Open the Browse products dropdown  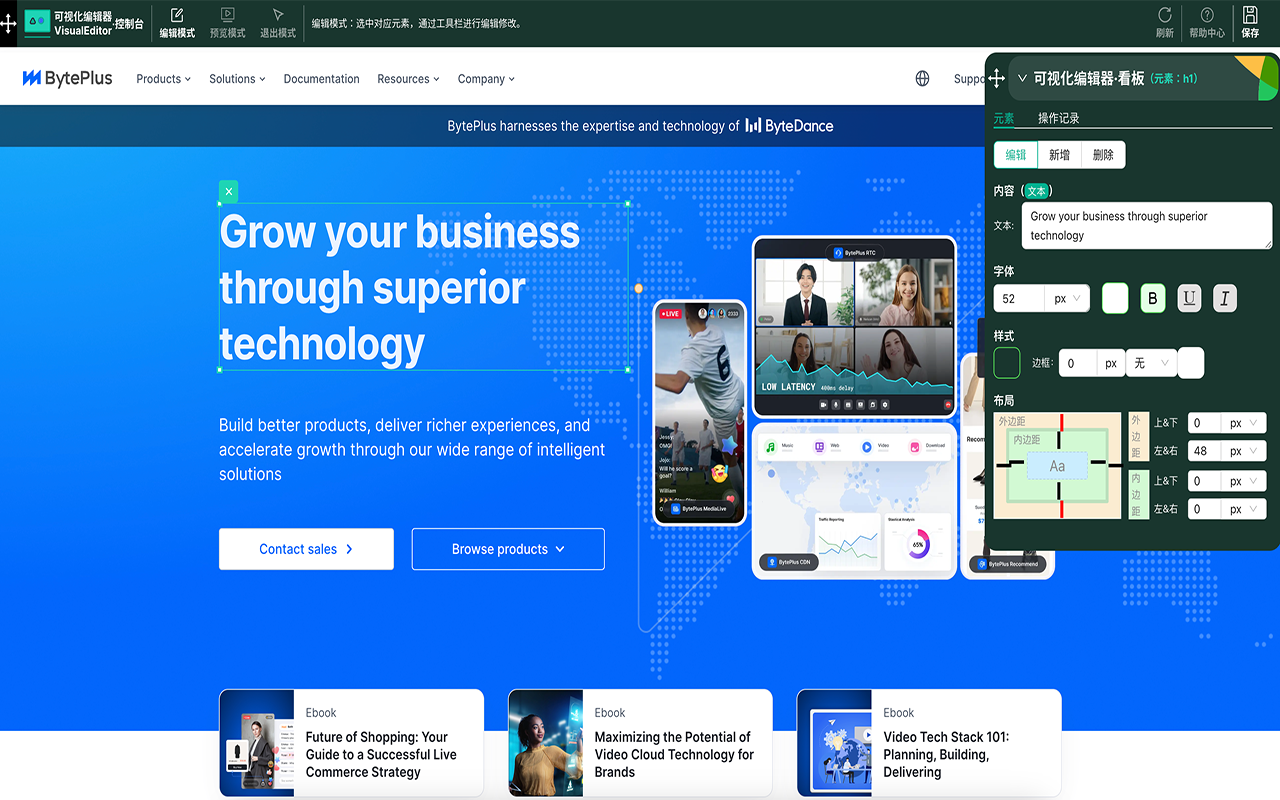(507, 549)
